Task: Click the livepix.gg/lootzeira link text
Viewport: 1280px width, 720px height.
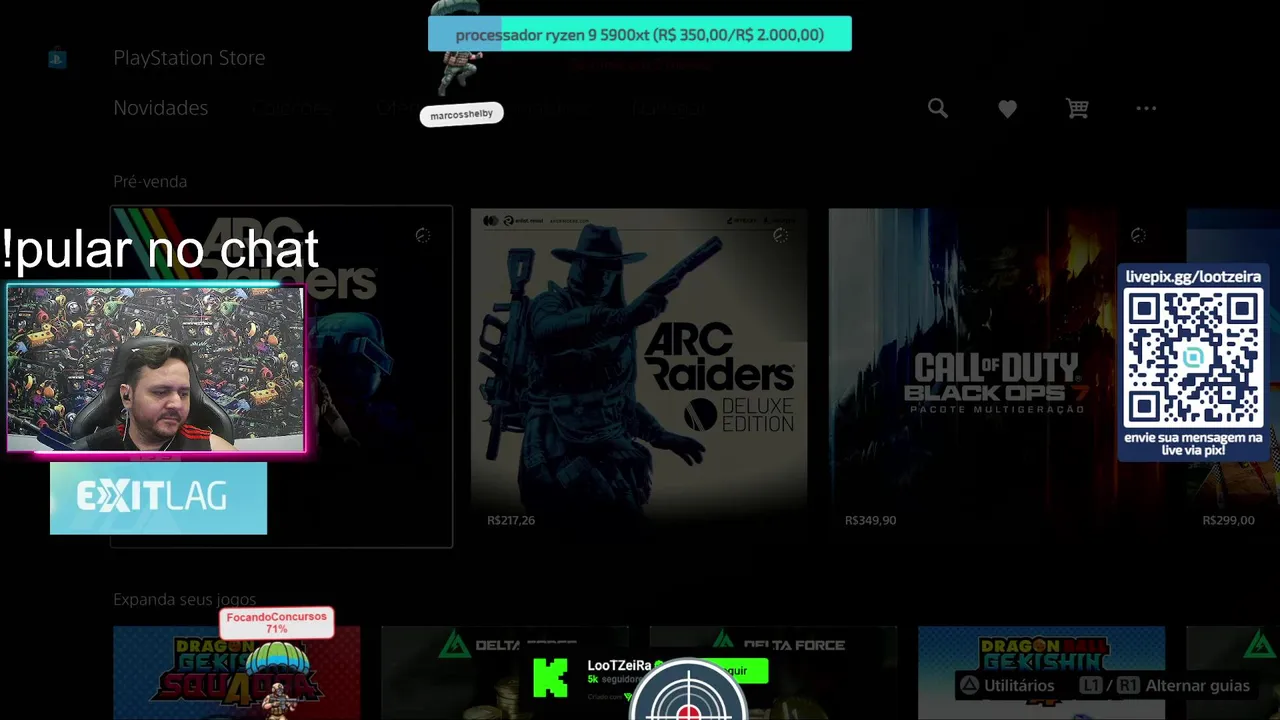Action: [x=1193, y=277]
